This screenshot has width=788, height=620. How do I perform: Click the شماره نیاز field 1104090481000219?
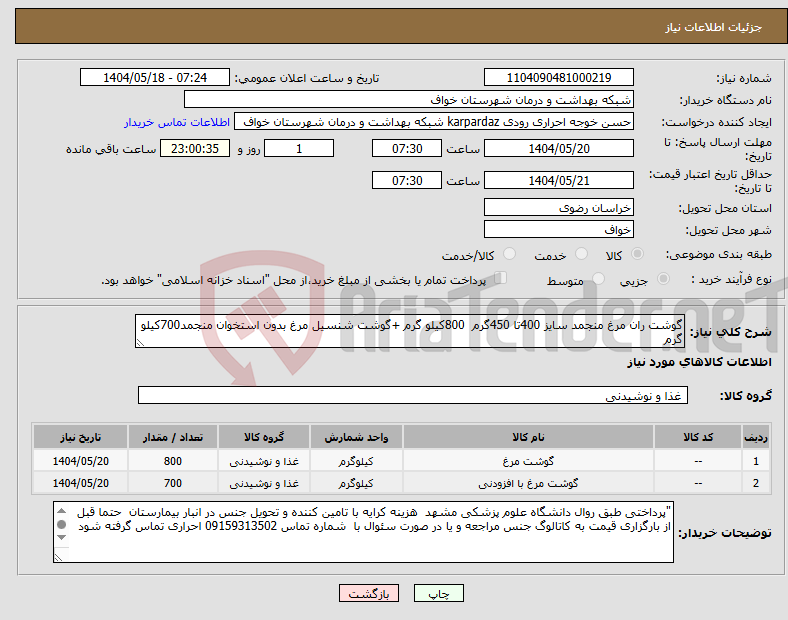[558, 77]
